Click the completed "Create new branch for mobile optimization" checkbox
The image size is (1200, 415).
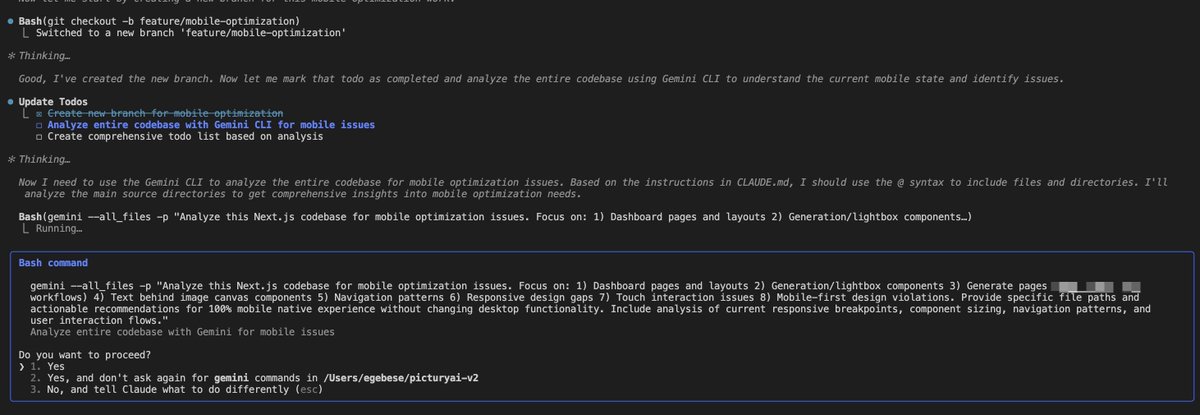39,113
